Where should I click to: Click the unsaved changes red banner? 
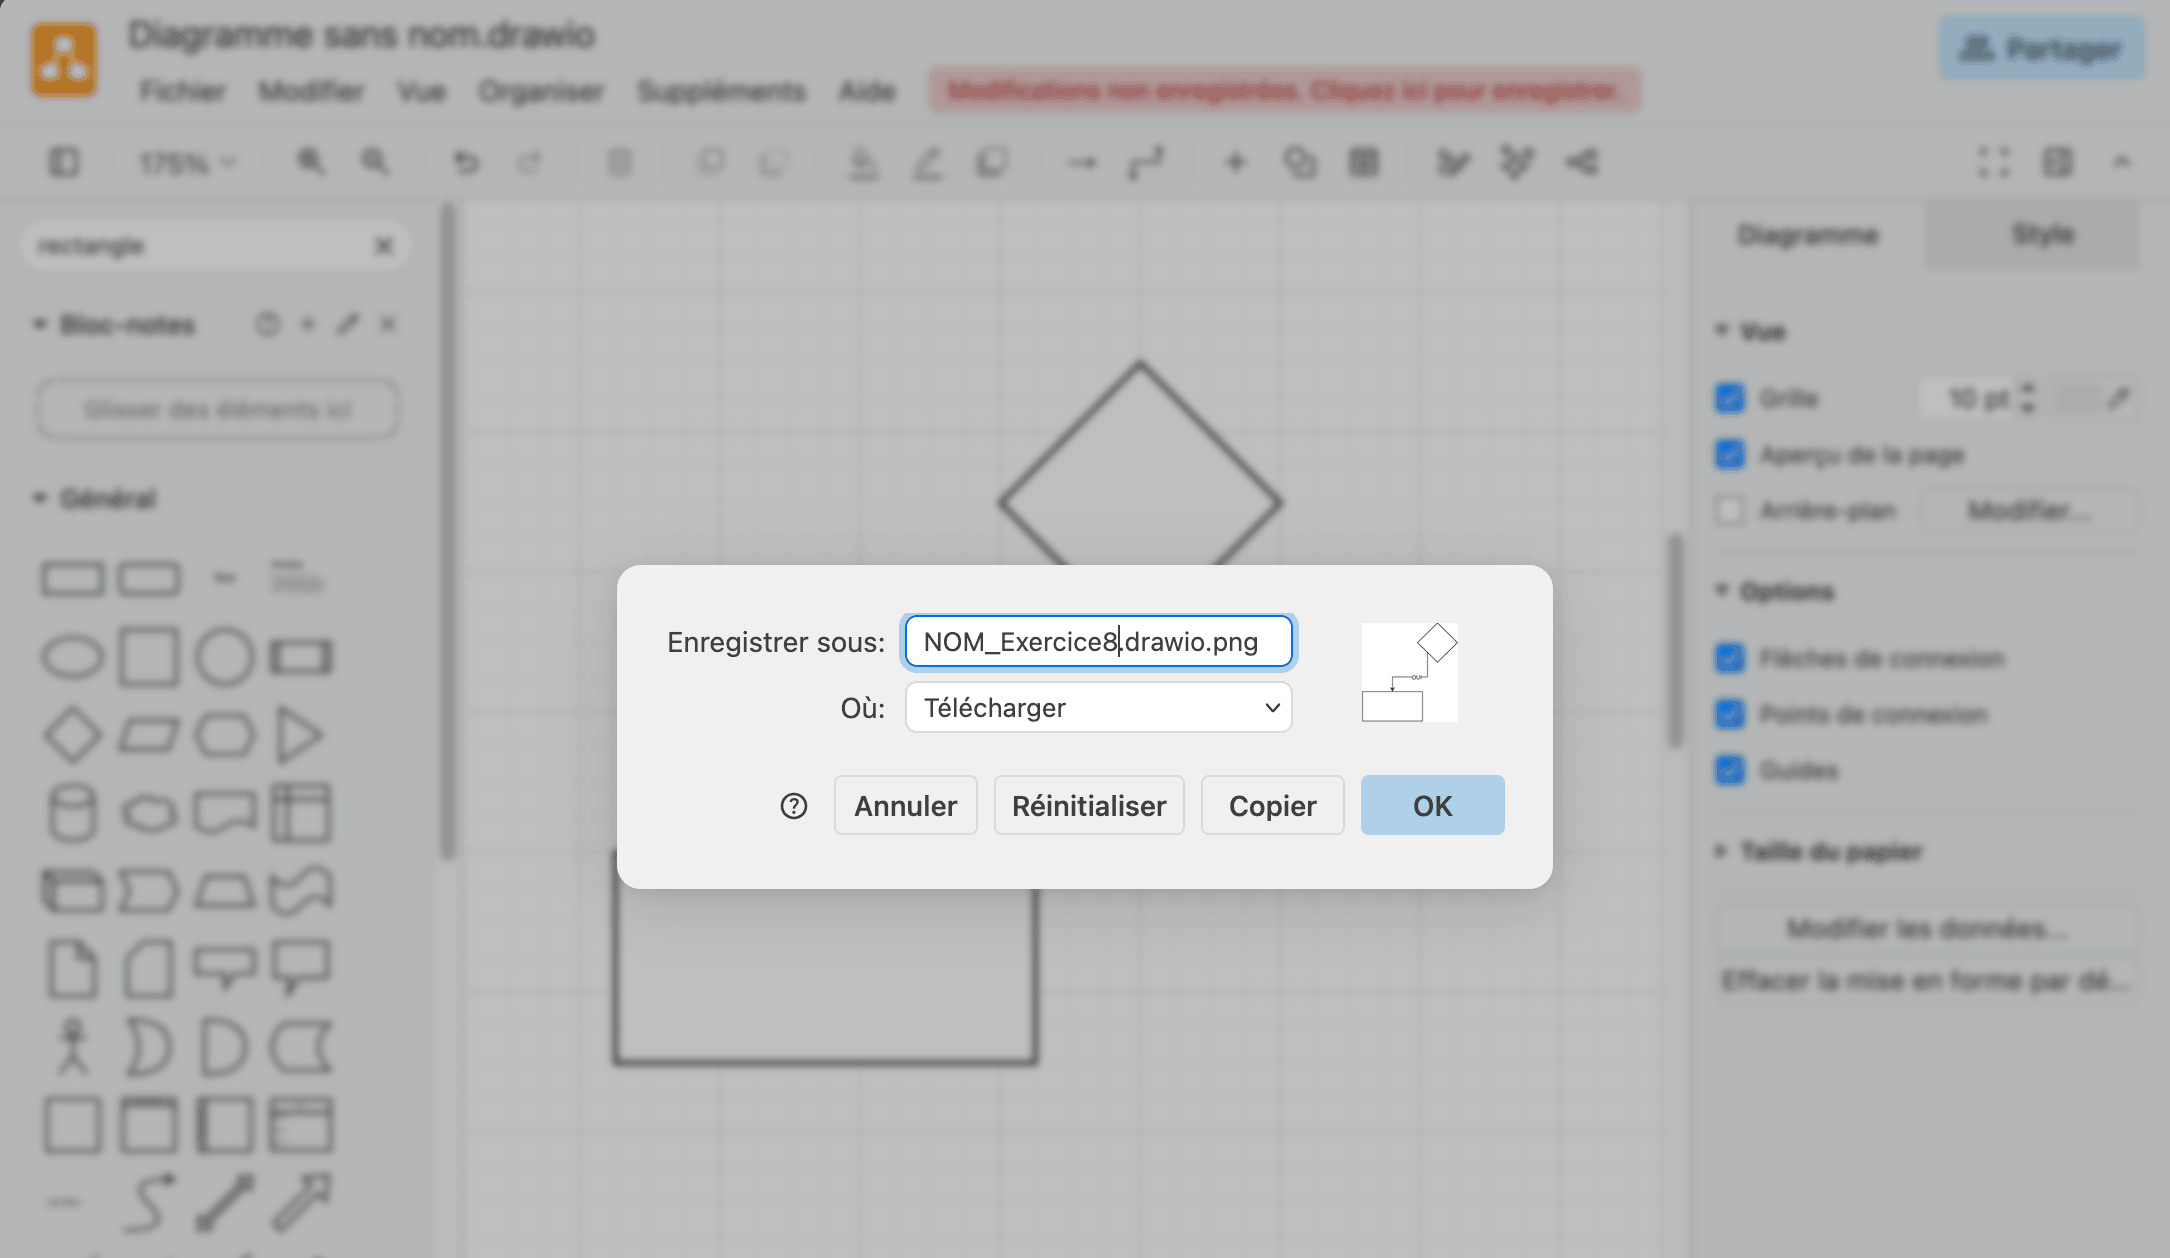[1284, 91]
